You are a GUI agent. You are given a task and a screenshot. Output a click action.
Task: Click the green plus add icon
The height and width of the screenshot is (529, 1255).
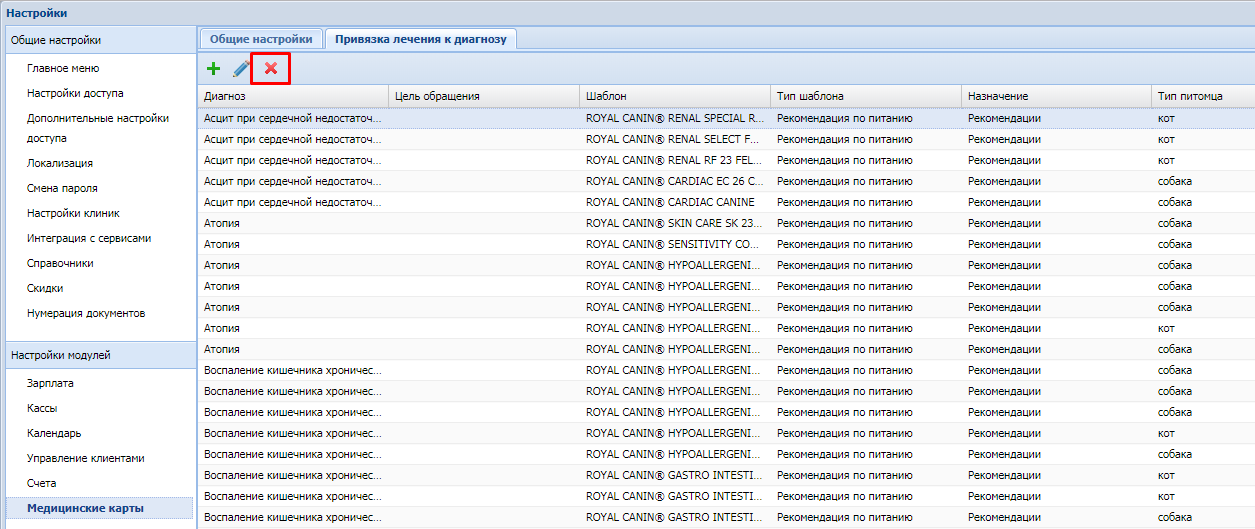(x=213, y=69)
